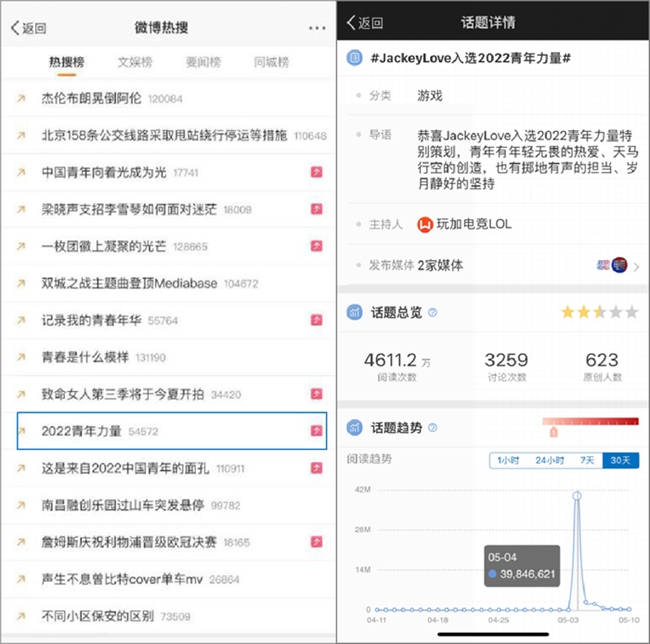The width and height of the screenshot is (650, 644).
Task: Open topic 2022青年力量
Action: pos(172,431)
